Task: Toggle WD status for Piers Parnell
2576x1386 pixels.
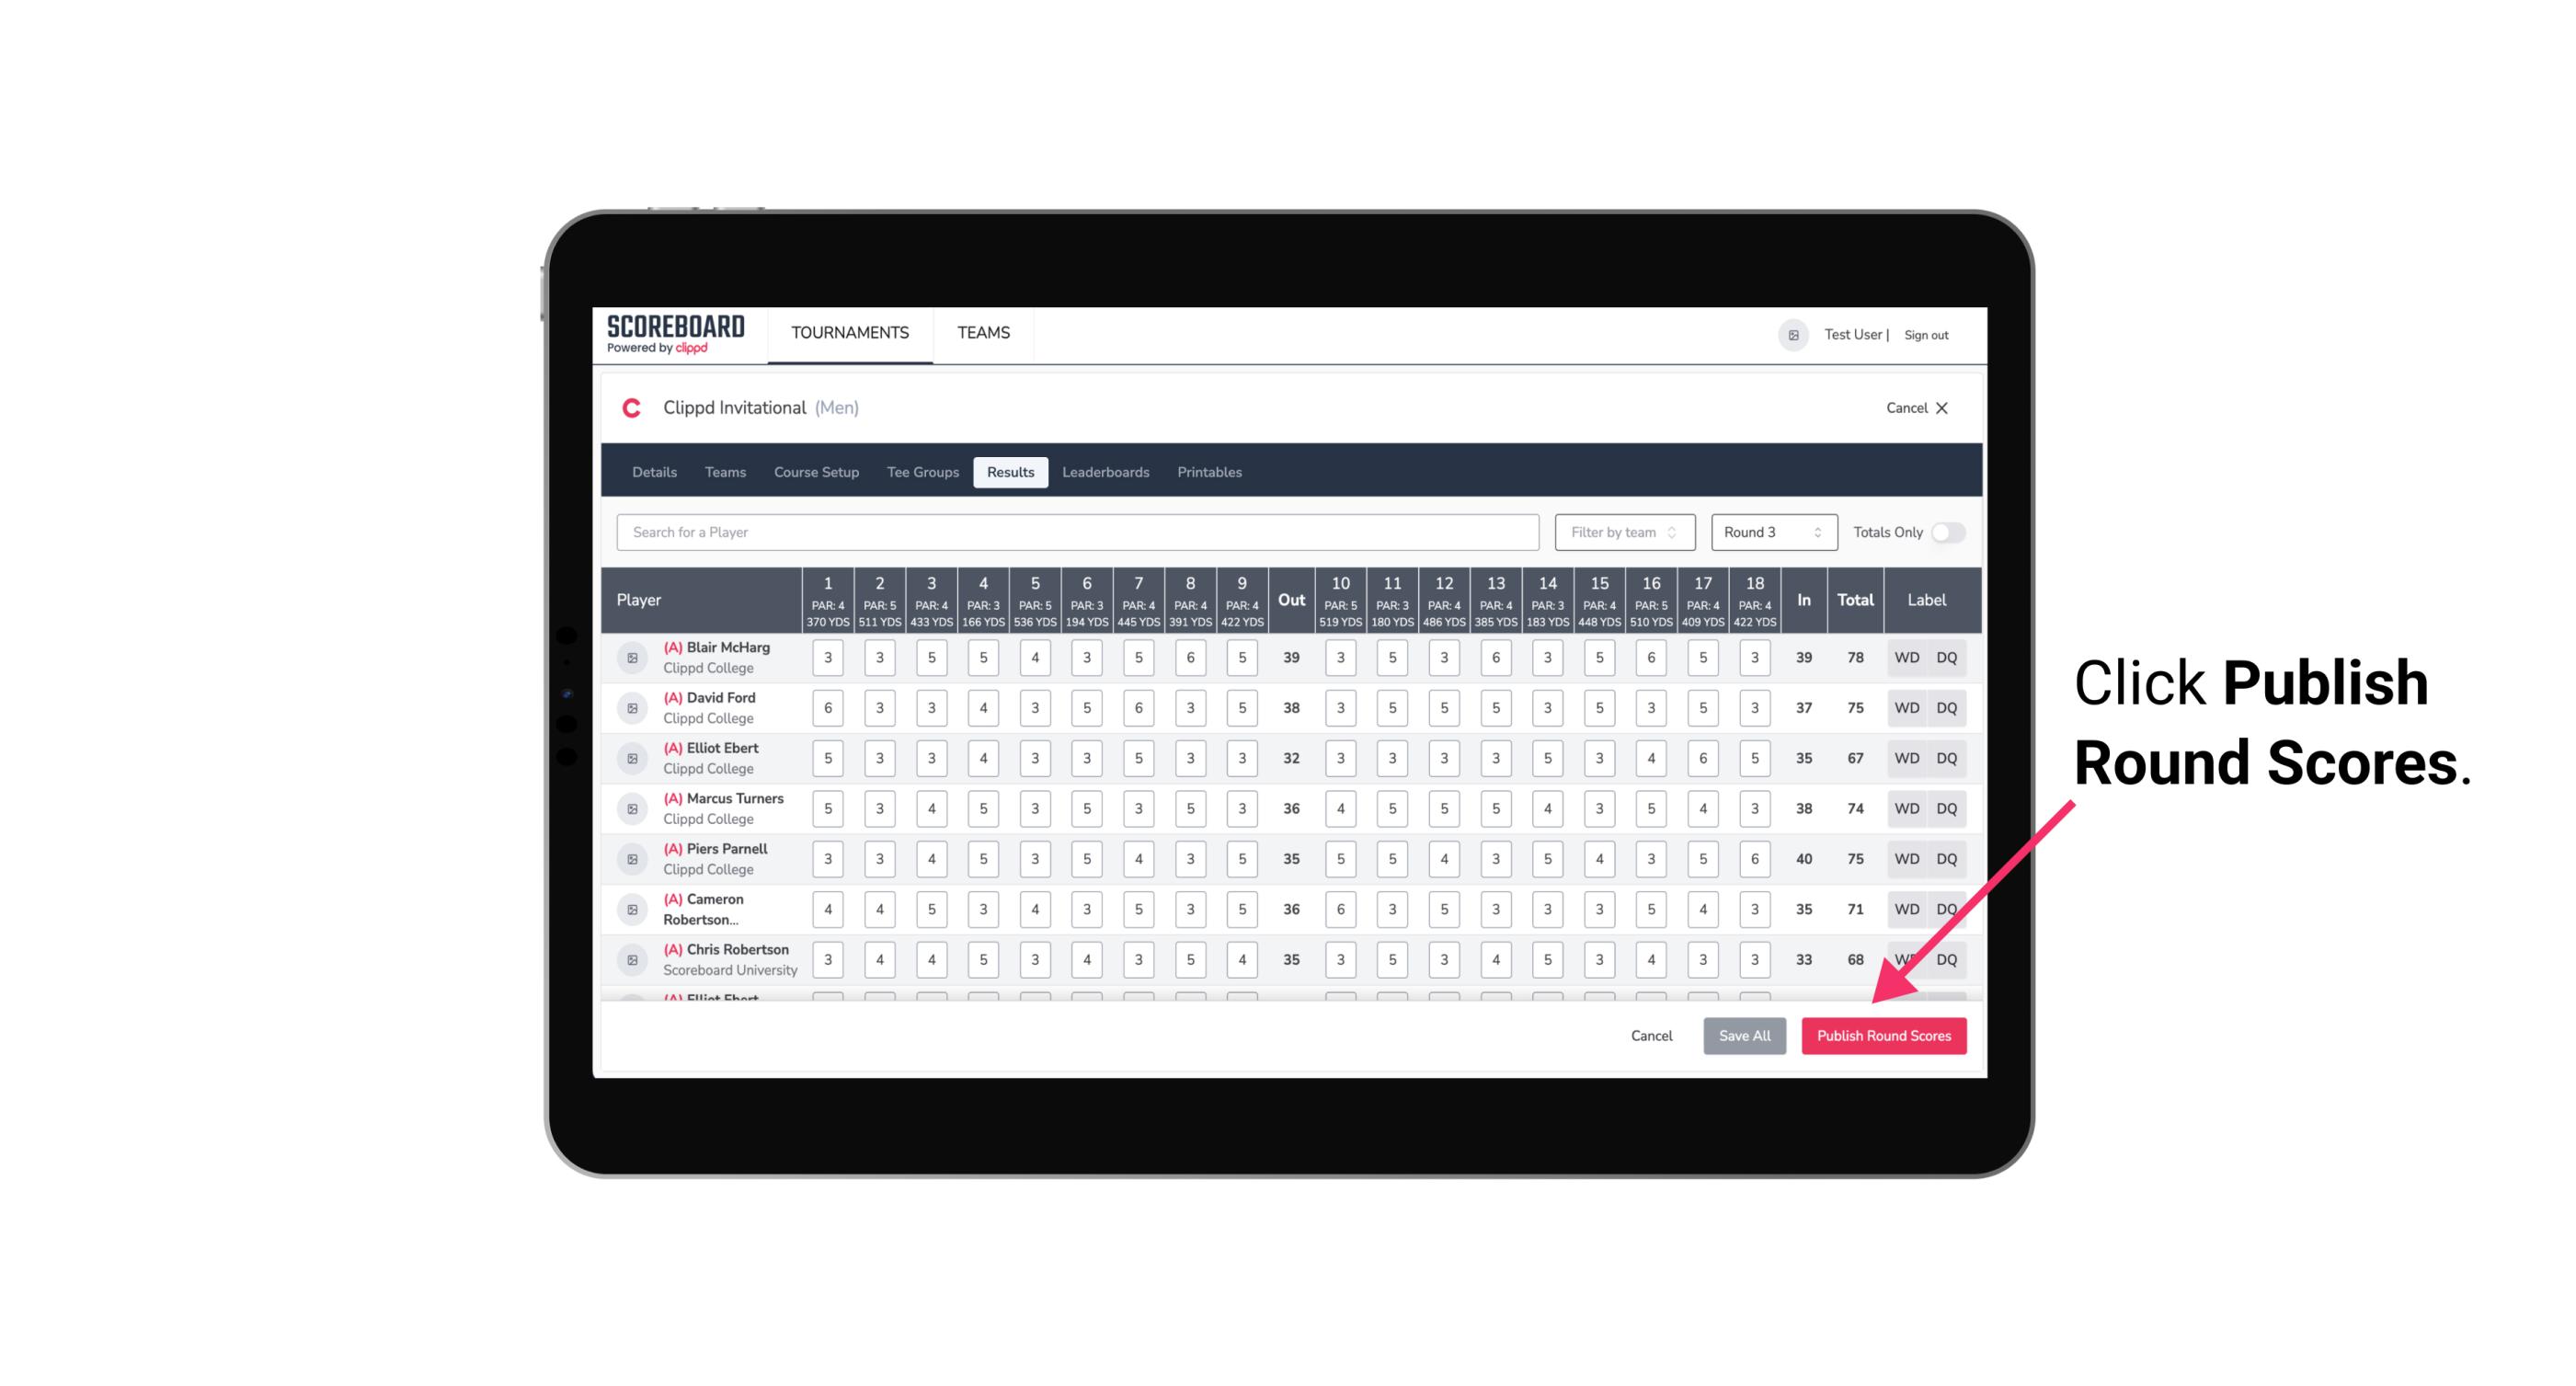Action: click(x=1906, y=859)
